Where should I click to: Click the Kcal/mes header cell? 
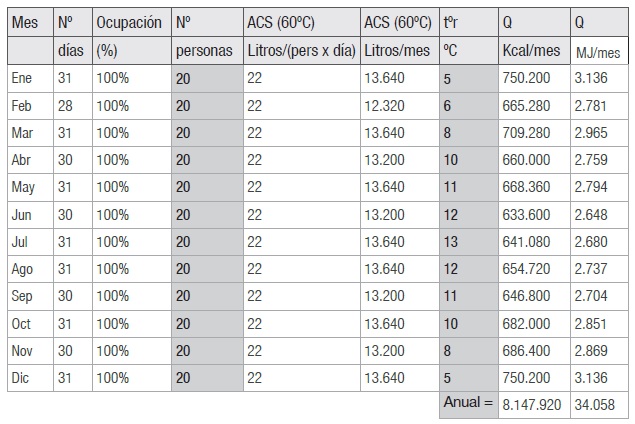pyautogui.click(x=531, y=51)
